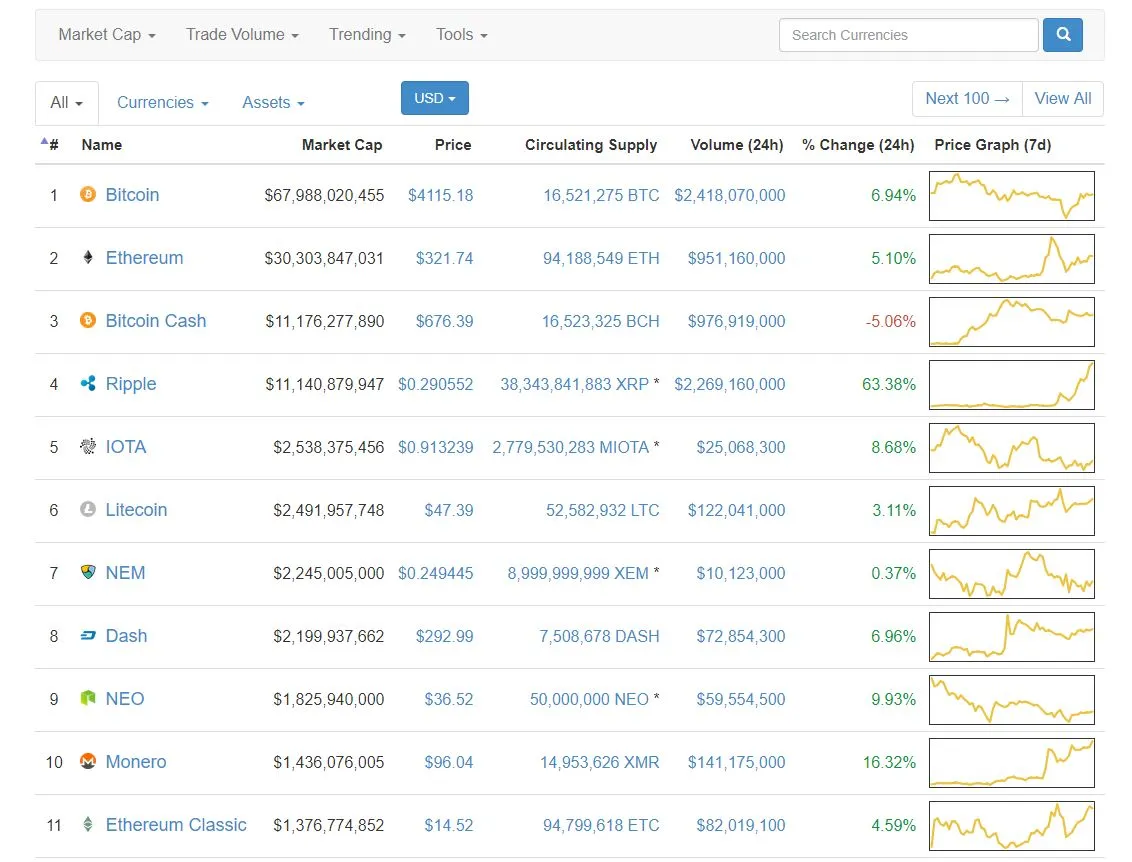Click Monero price $96.04

pyautogui.click(x=448, y=762)
